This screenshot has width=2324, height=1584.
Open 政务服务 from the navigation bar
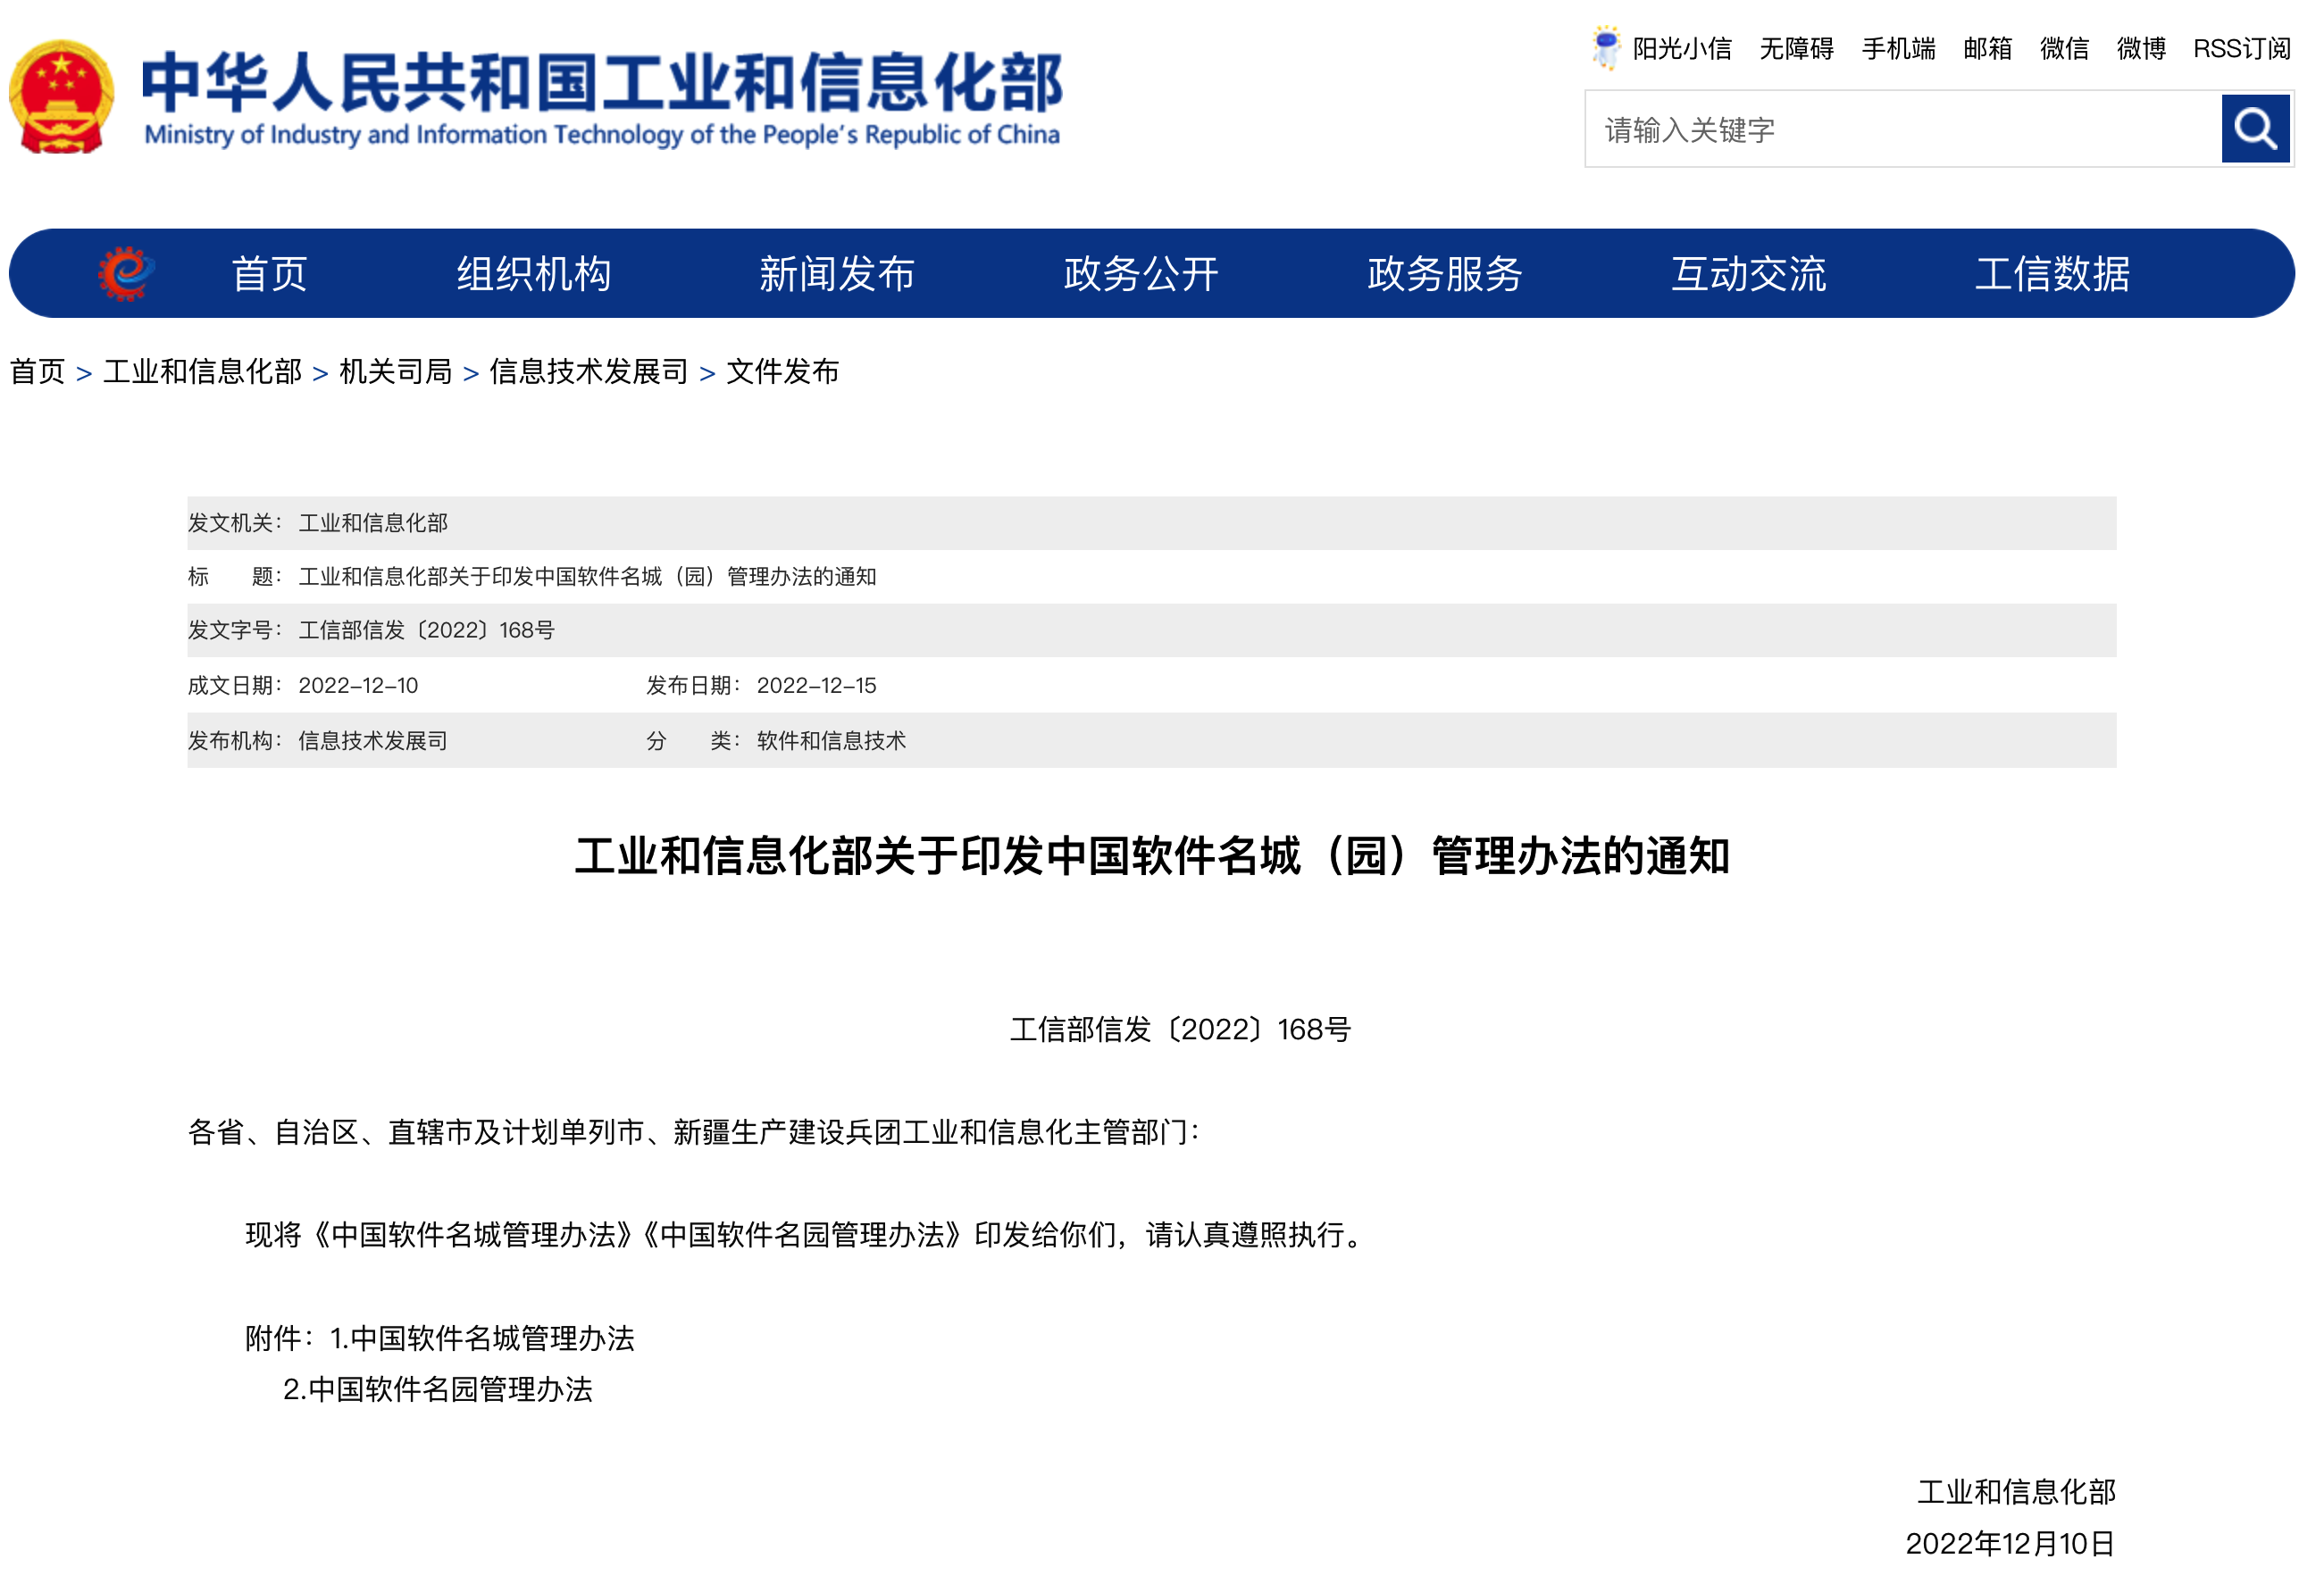[x=1444, y=274]
